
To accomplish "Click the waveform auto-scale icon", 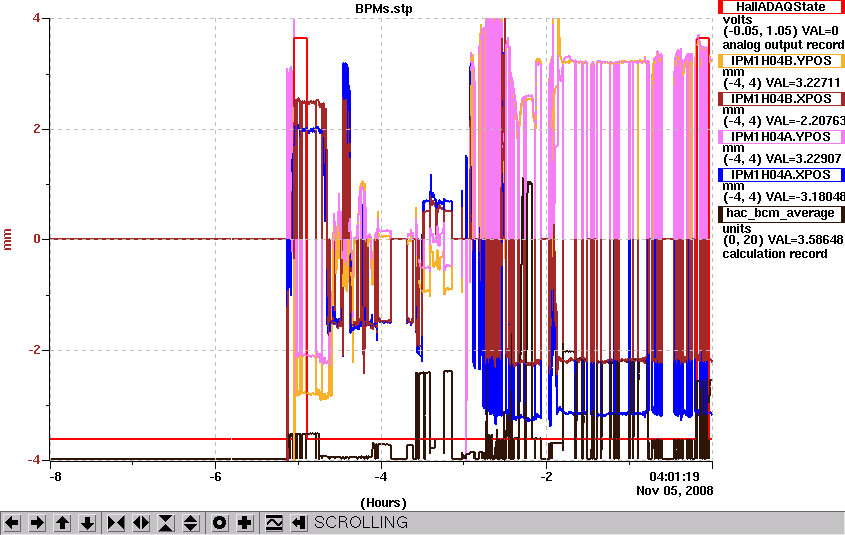I will point(274,523).
